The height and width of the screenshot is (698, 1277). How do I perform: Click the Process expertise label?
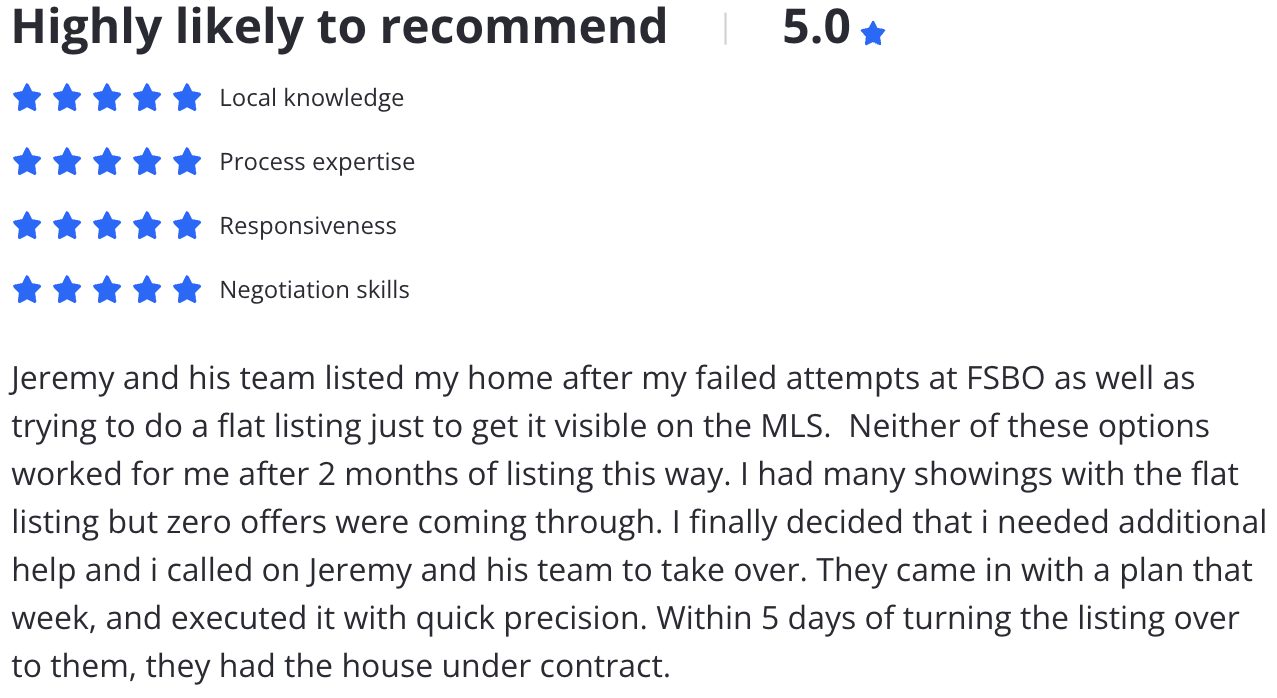[x=317, y=162]
